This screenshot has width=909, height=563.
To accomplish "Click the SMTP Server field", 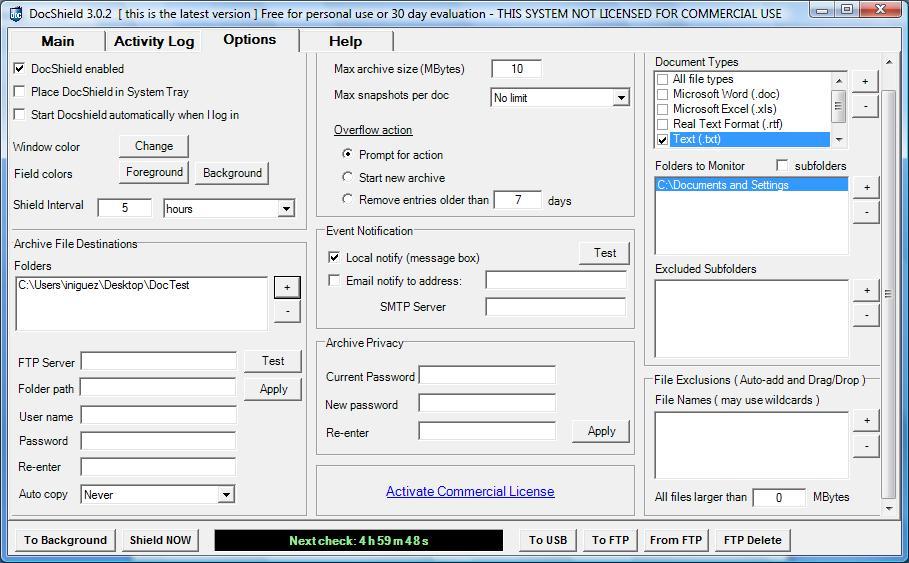I will click(x=556, y=307).
